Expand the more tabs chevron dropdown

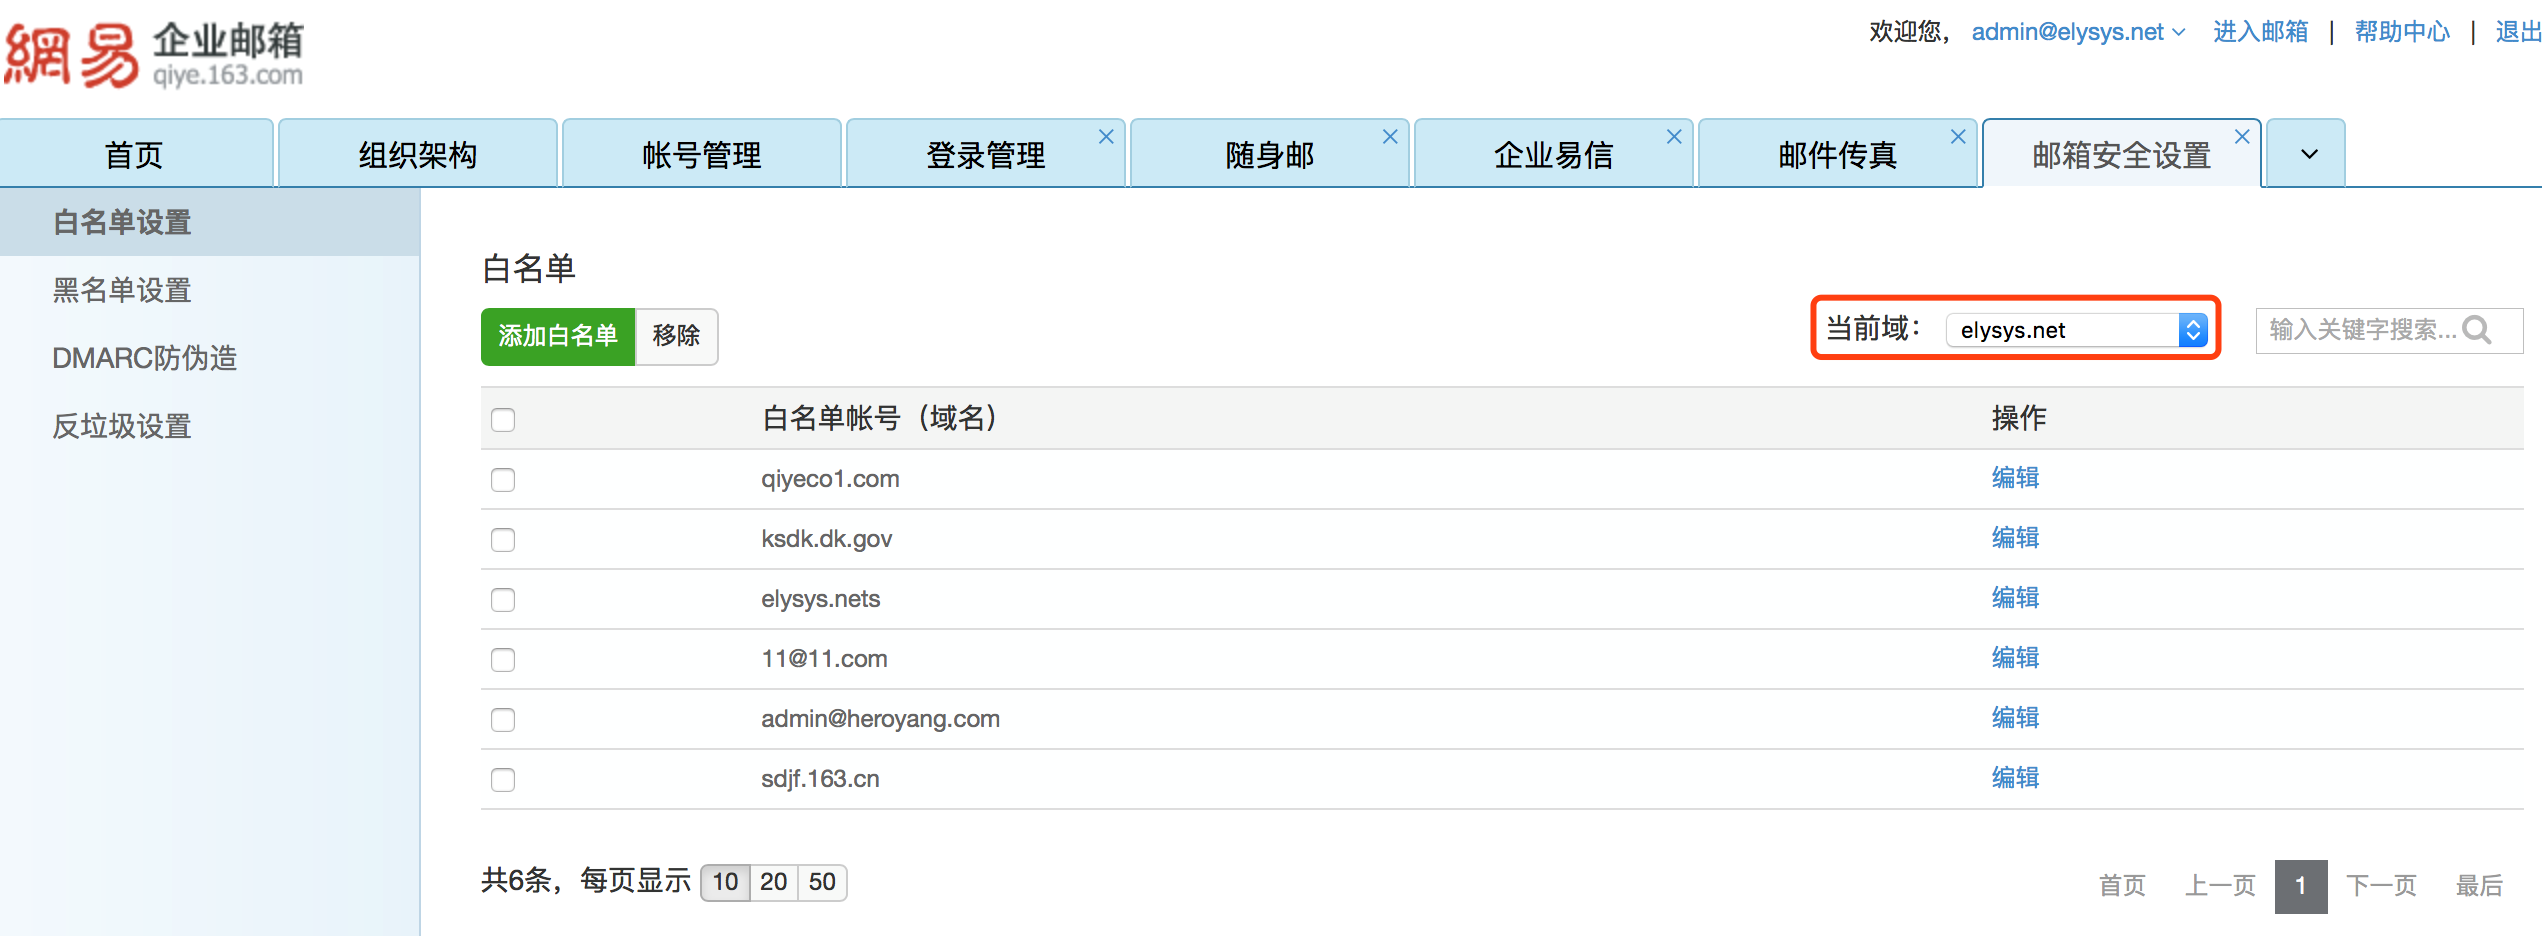[2309, 154]
